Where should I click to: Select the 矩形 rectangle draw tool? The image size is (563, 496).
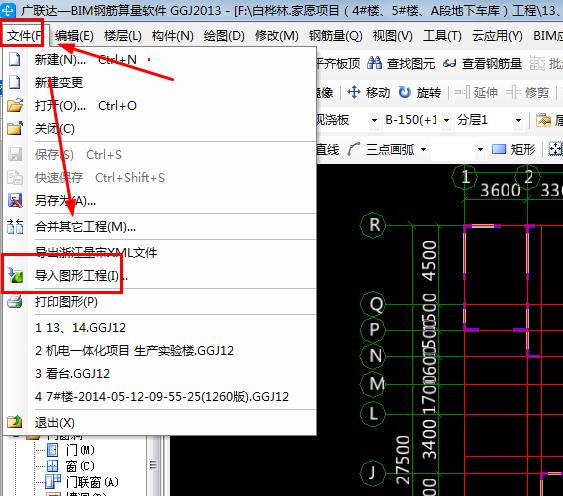(x=513, y=149)
